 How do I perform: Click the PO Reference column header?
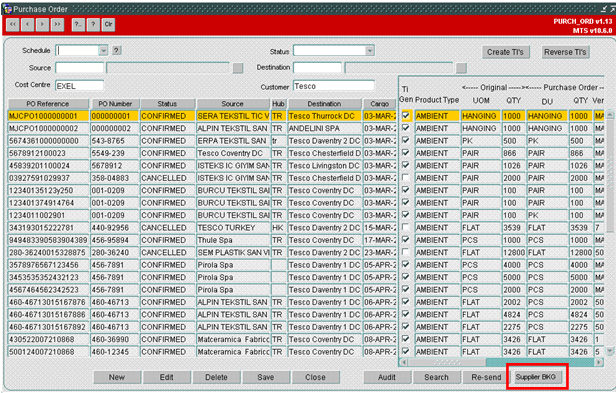click(x=48, y=104)
